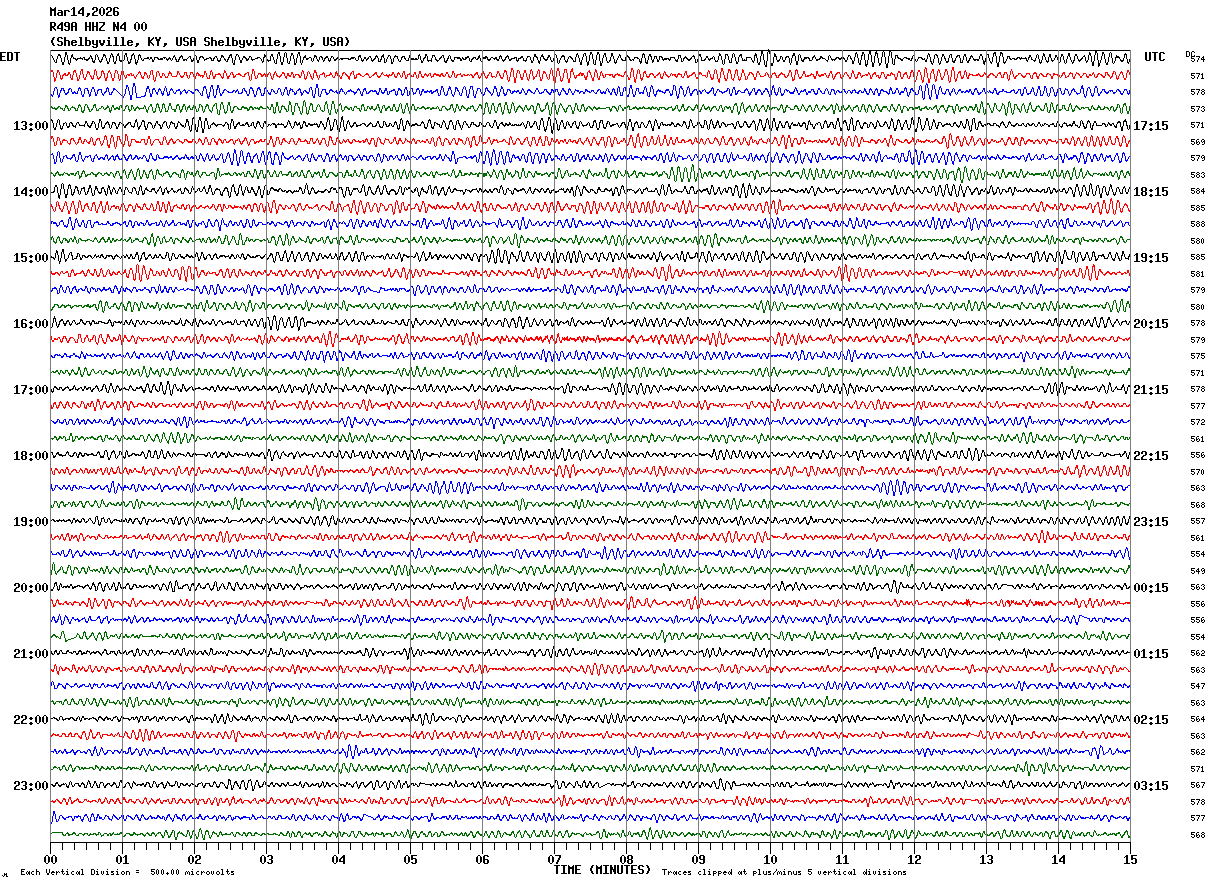Click the "20:15" UTC time label

(x=1151, y=324)
